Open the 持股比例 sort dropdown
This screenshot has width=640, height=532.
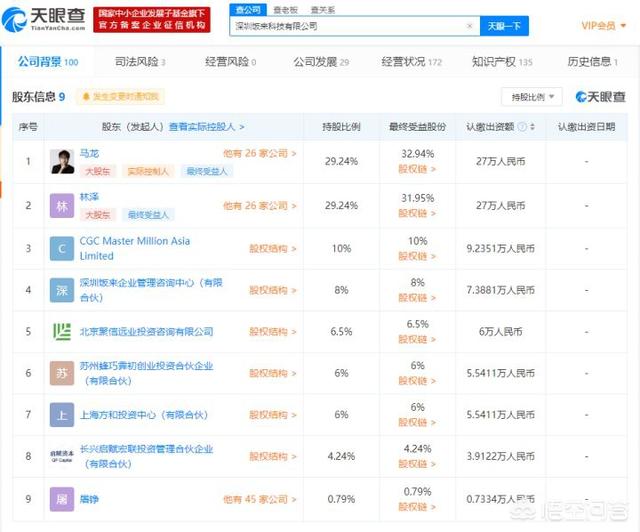click(x=532, y=97)
